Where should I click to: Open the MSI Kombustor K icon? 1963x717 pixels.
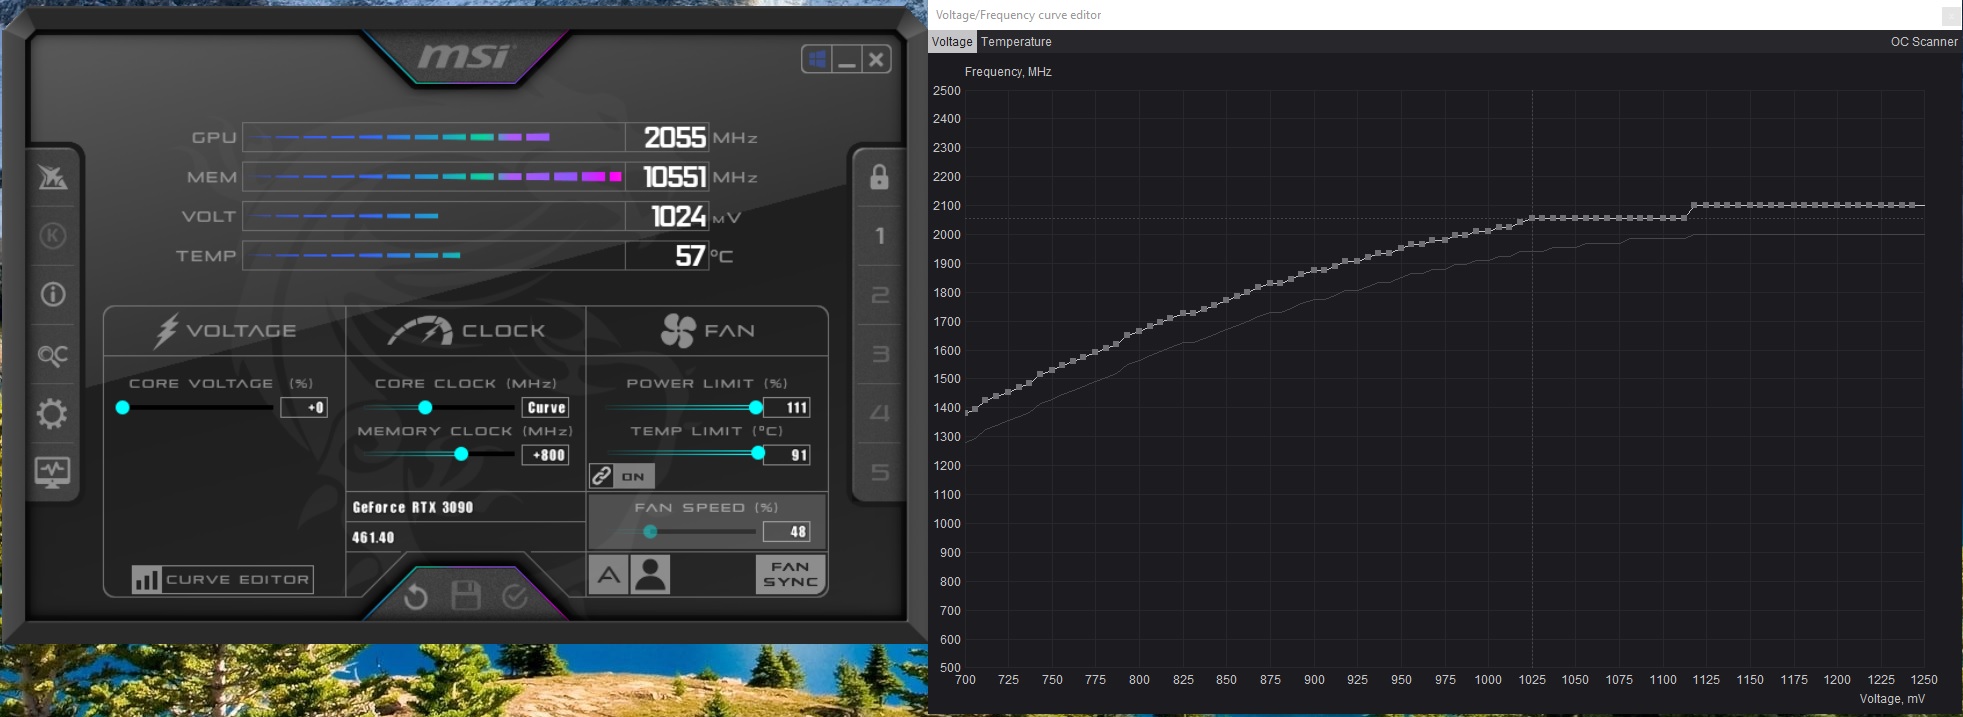click(x=53, y=236)
